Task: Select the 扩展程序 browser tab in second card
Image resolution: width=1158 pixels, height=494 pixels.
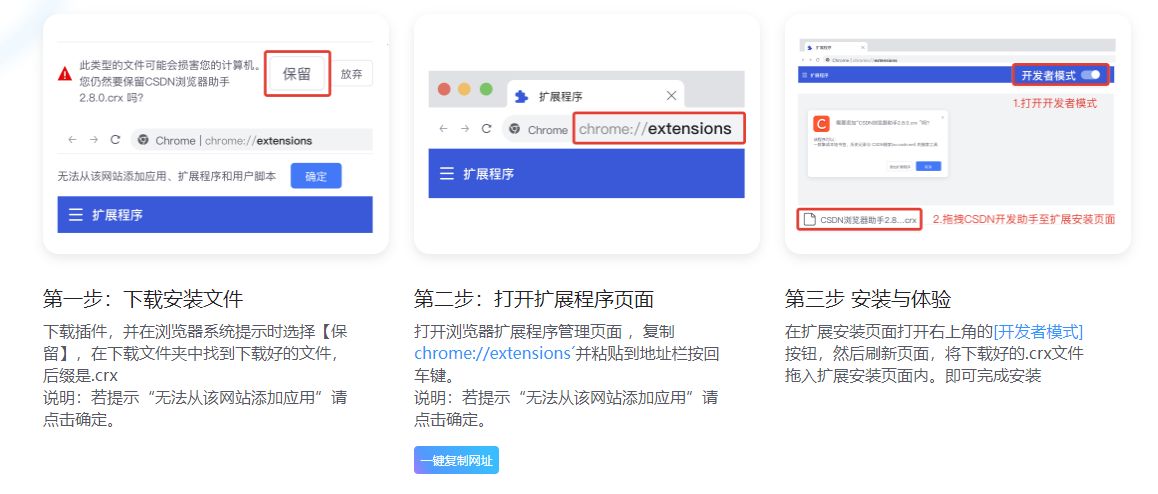Action: pos(595,95)
